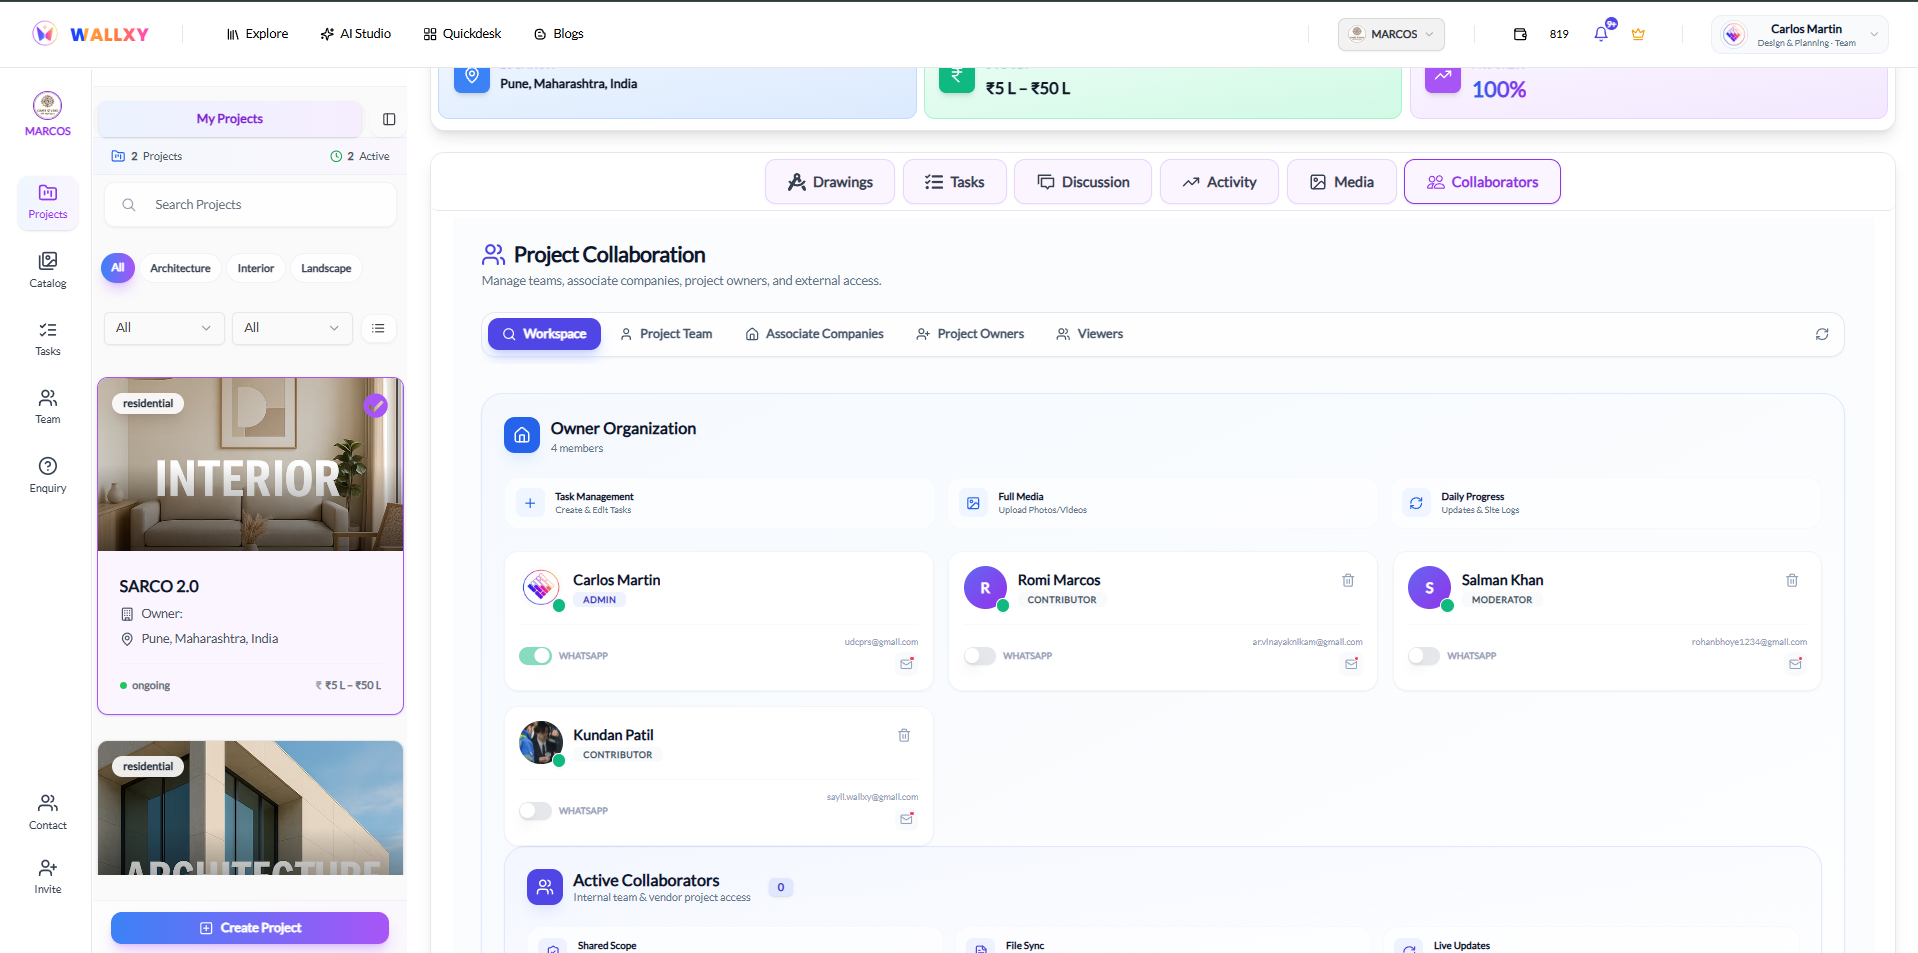Click the Invite sidebar icon
Screen dimensions: 1918x953
(48, 876)
